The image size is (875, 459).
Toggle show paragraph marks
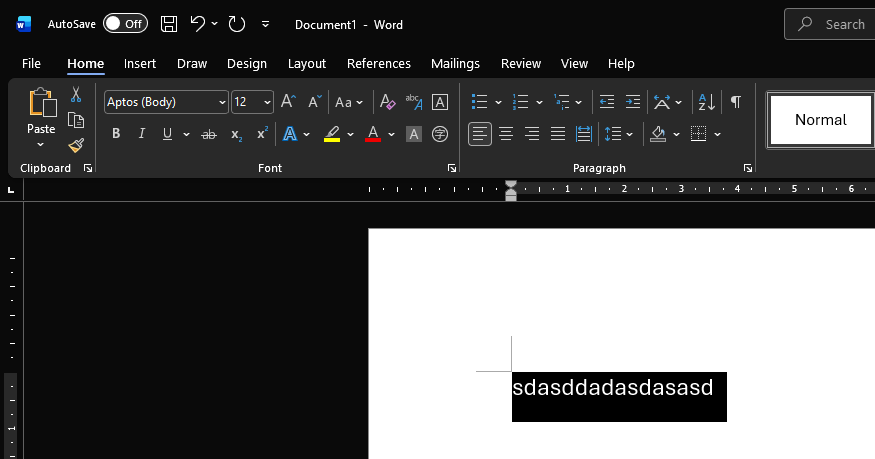click(736, 102)
